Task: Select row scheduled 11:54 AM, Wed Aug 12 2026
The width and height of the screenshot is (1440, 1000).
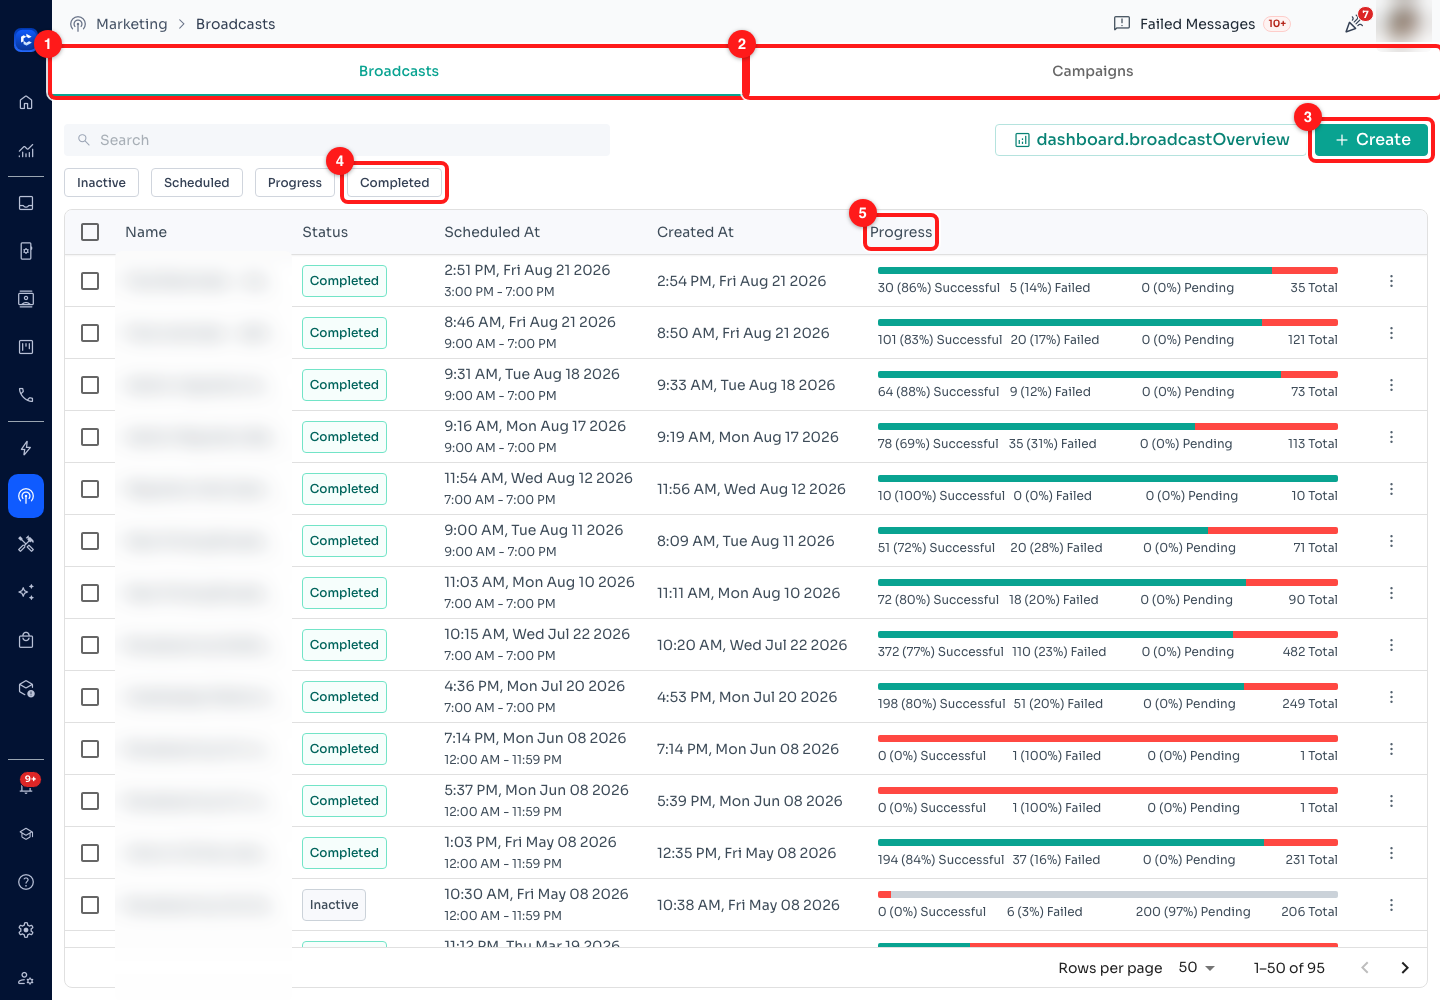Action: click(90, 489)
